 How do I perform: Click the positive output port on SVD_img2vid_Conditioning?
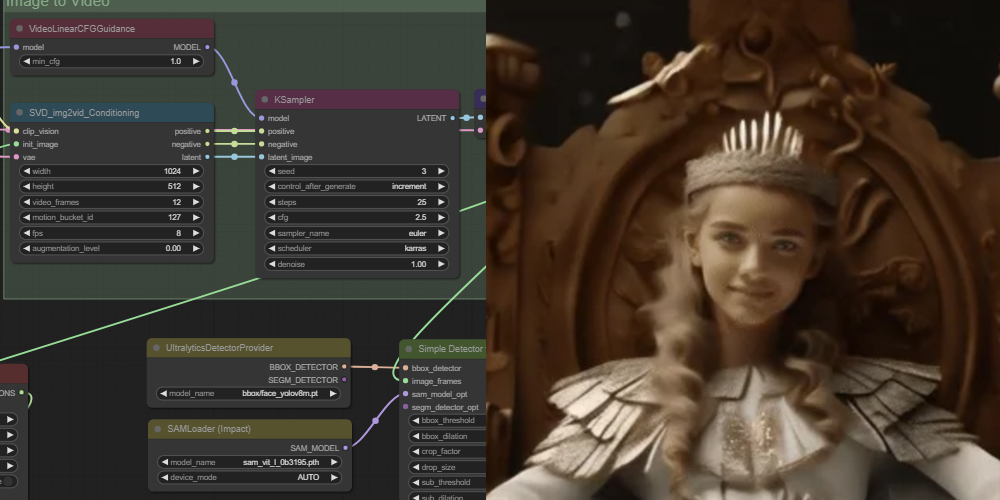207,131
